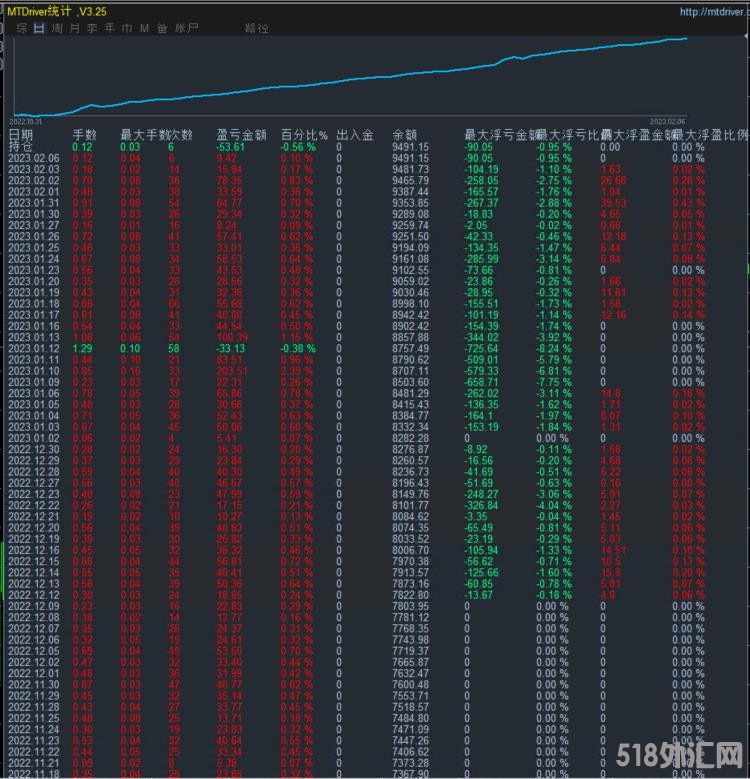Open the 周 weekly statistics tab
The width and height of the screenshot is (750, 779).
coord(57,29)
